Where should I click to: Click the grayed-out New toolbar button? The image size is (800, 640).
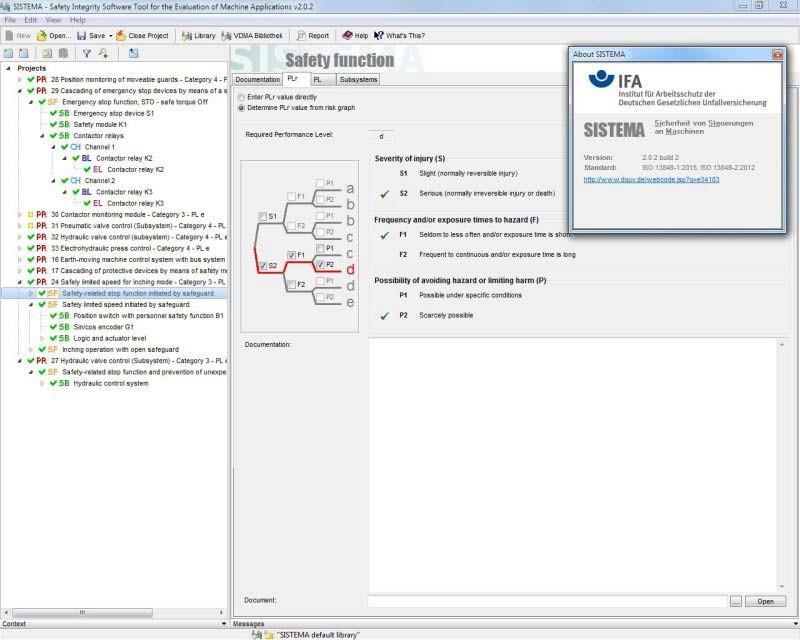[x=18, y=36]
